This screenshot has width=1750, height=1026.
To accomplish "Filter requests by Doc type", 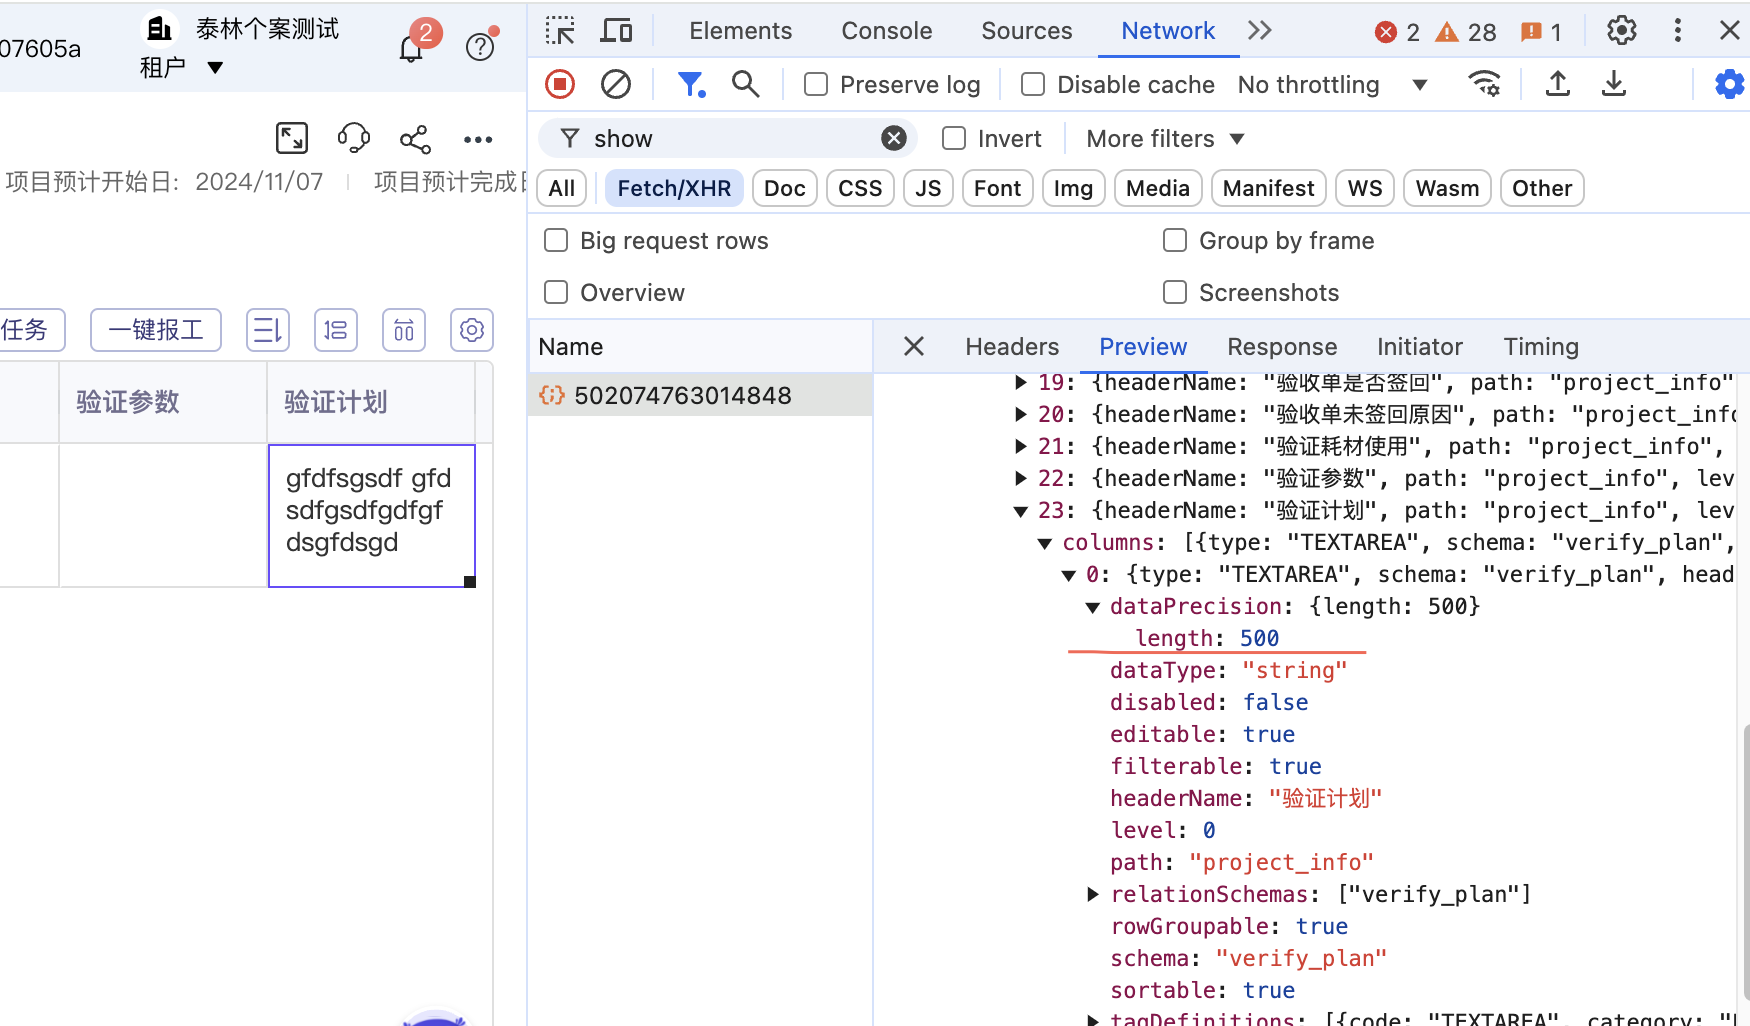I will click(x=785, y=188).
